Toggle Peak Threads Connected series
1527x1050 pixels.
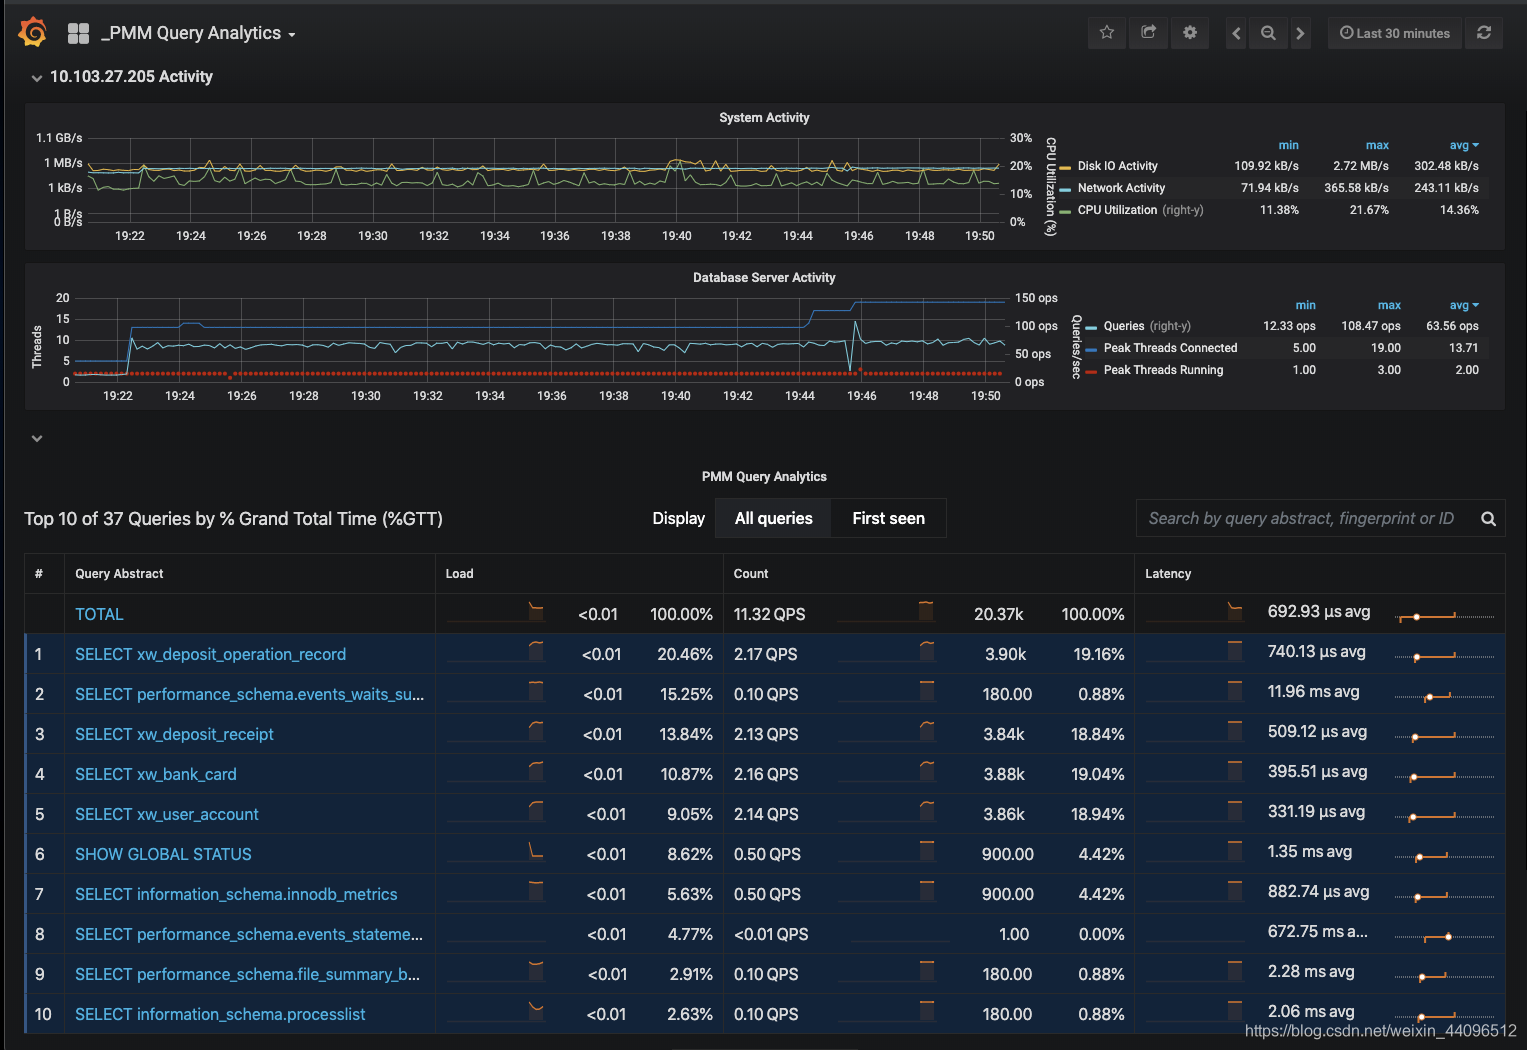pyautogui.click(x=1170, y=348)
